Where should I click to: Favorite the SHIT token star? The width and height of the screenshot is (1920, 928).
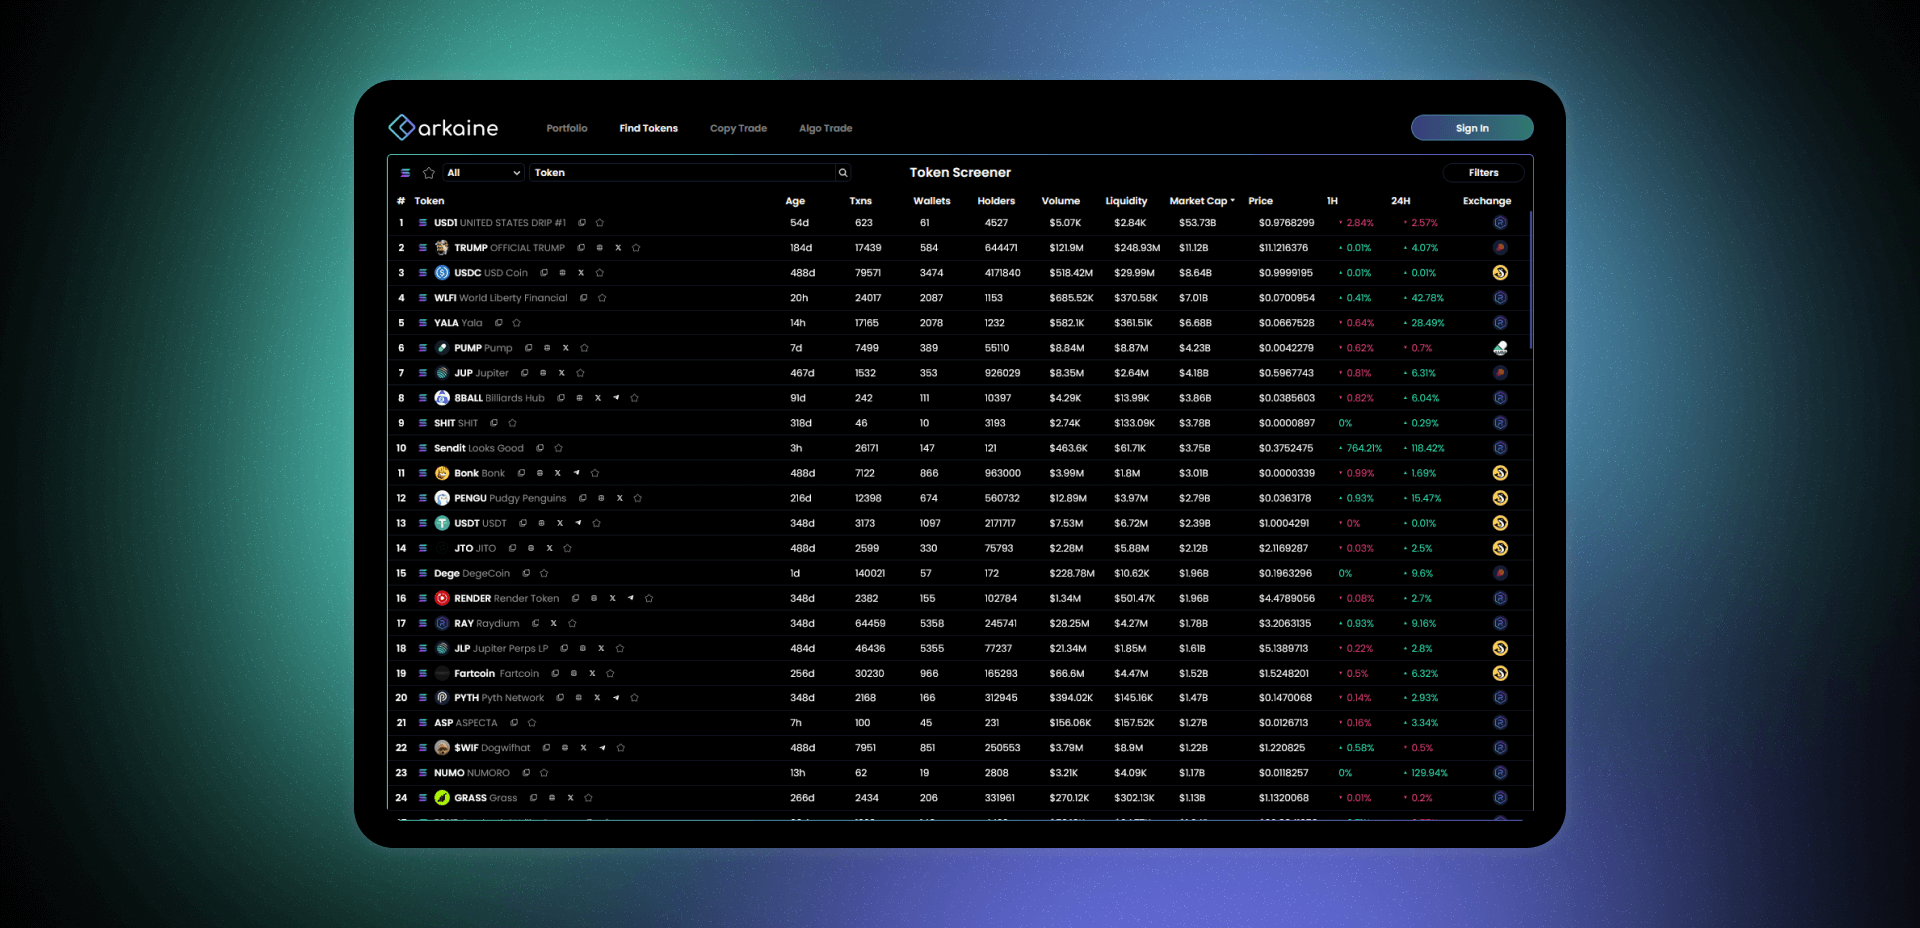coord(512,423)
